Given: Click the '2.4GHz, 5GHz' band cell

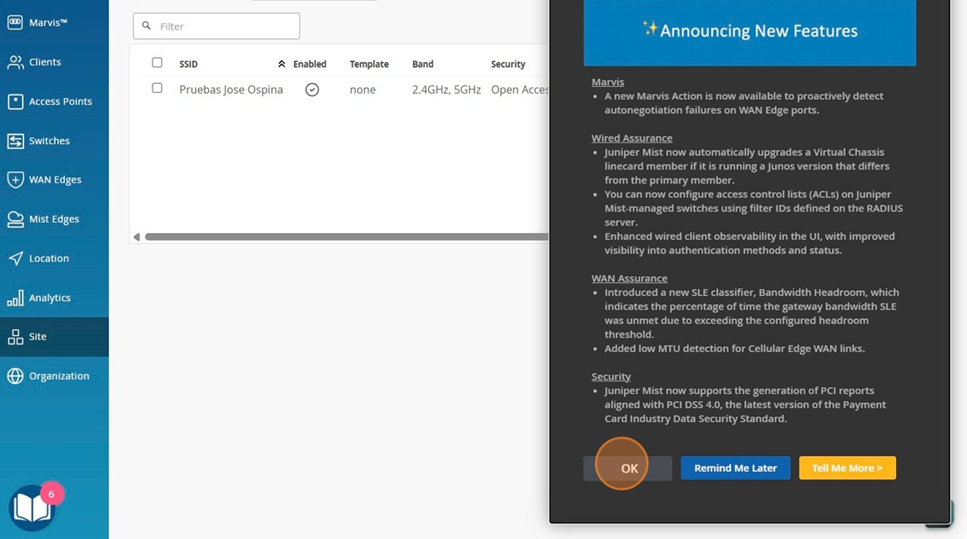Looking at the screenshot, I should [x=446, y=89].
